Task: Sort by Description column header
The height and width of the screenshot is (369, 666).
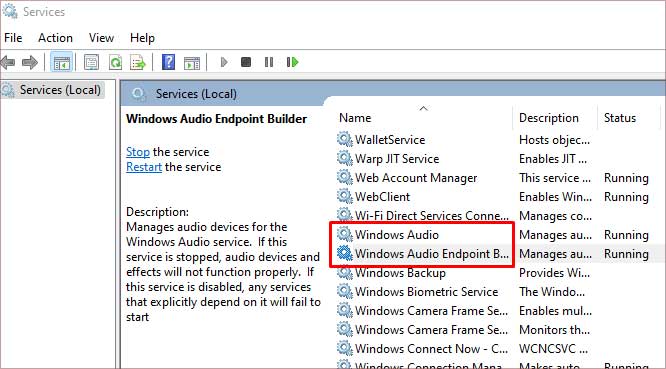Action: [x=548, y=118]
